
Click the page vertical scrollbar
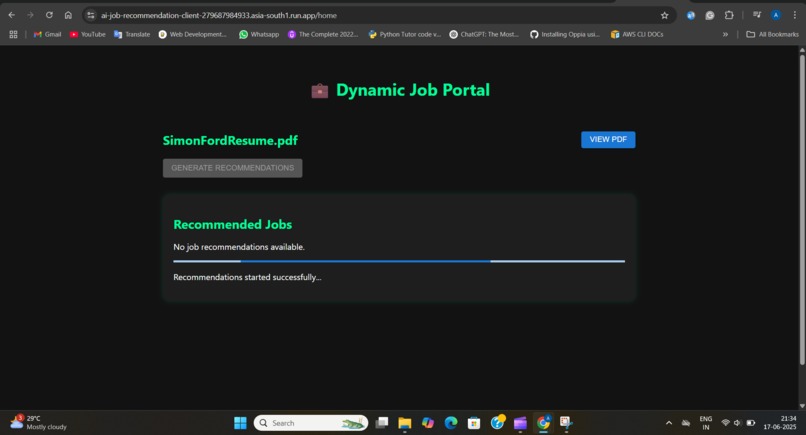click(x=802, y=208)
